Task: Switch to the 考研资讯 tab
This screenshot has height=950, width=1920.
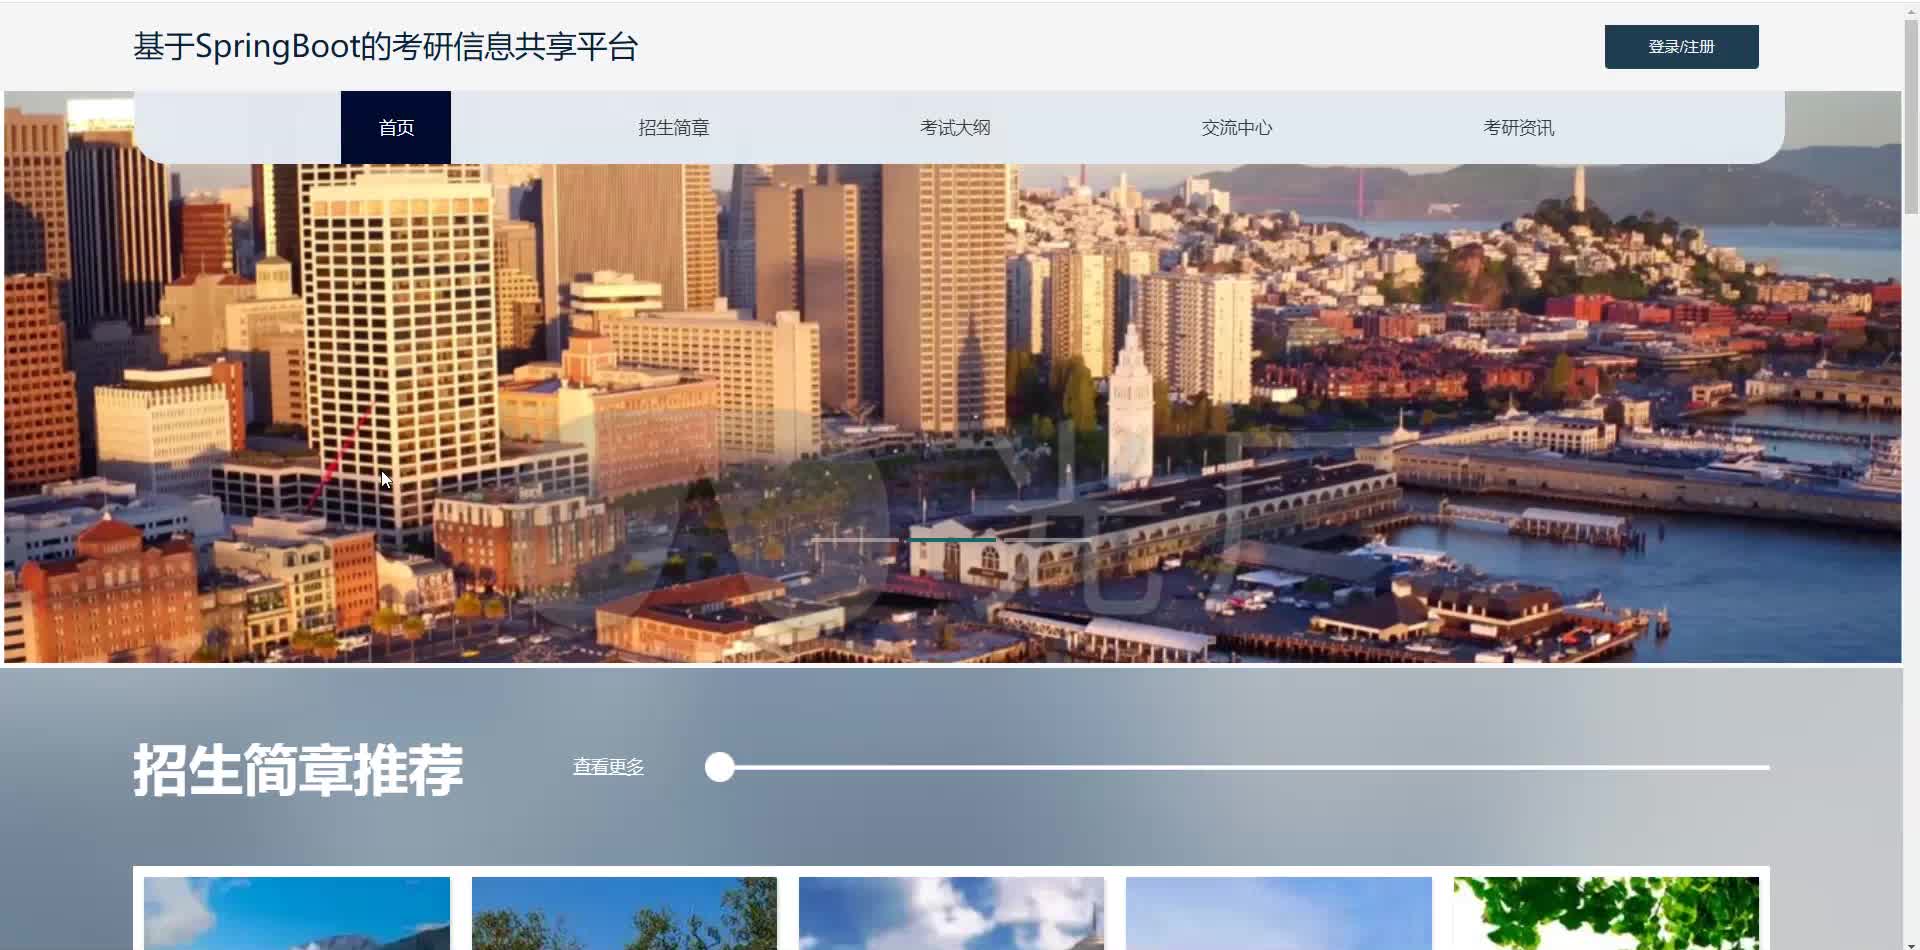Action: [1518, 127]
